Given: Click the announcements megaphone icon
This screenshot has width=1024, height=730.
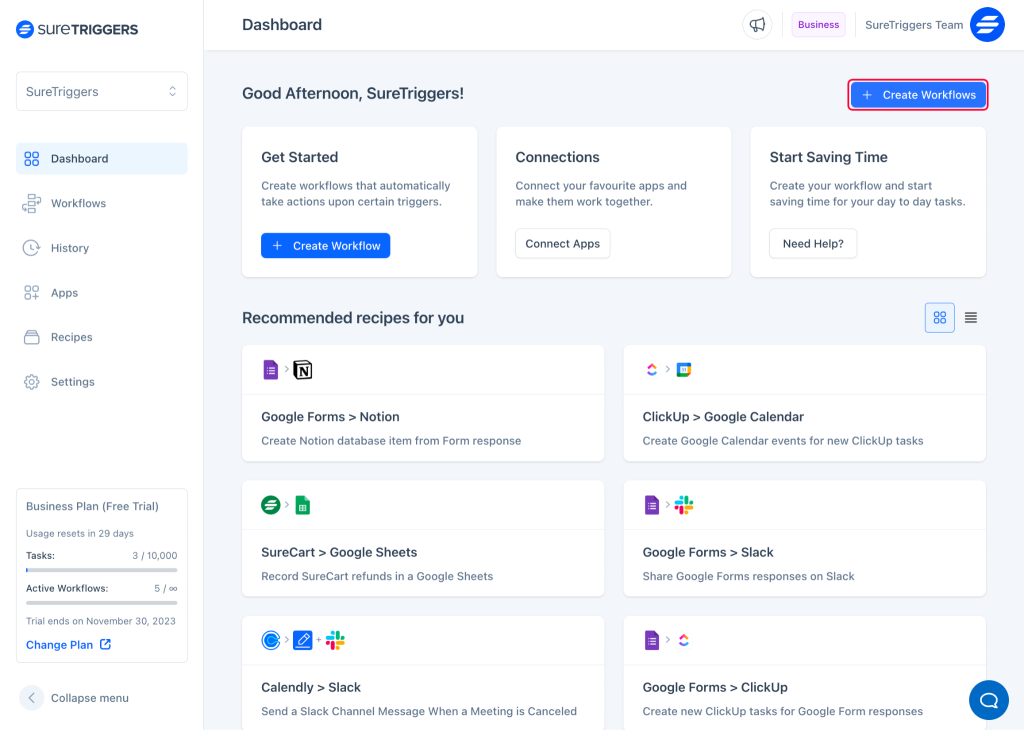Looking at the screenshot, I should point(757,24).
